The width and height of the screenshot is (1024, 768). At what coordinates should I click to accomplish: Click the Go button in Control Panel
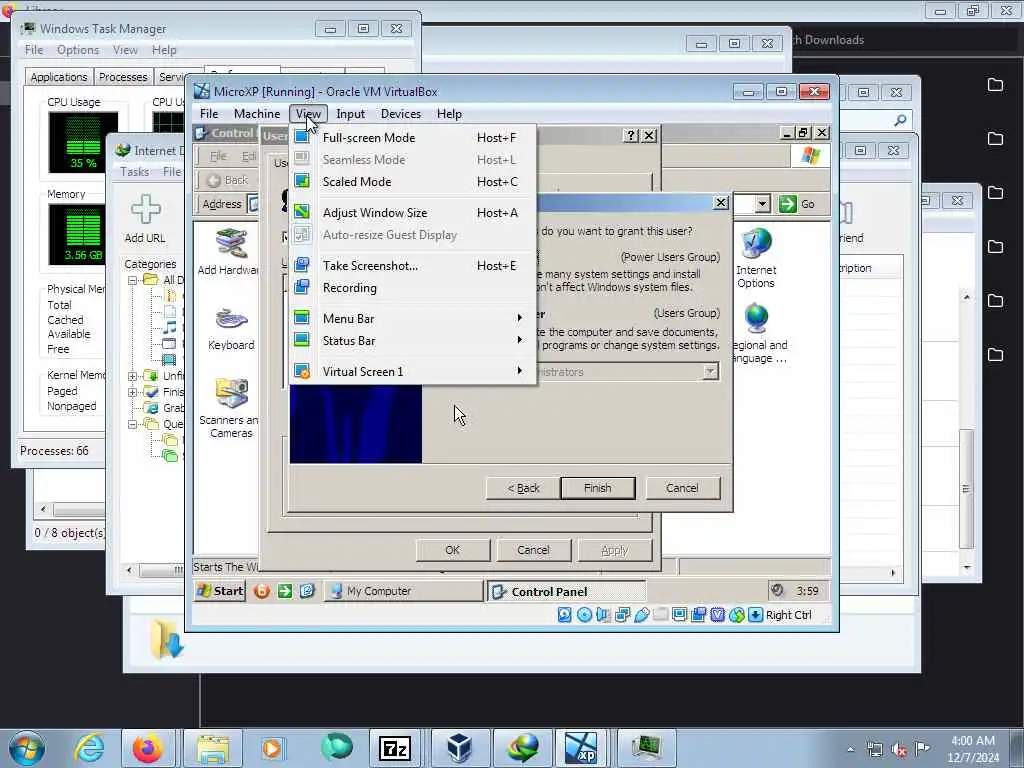(797, 204)
